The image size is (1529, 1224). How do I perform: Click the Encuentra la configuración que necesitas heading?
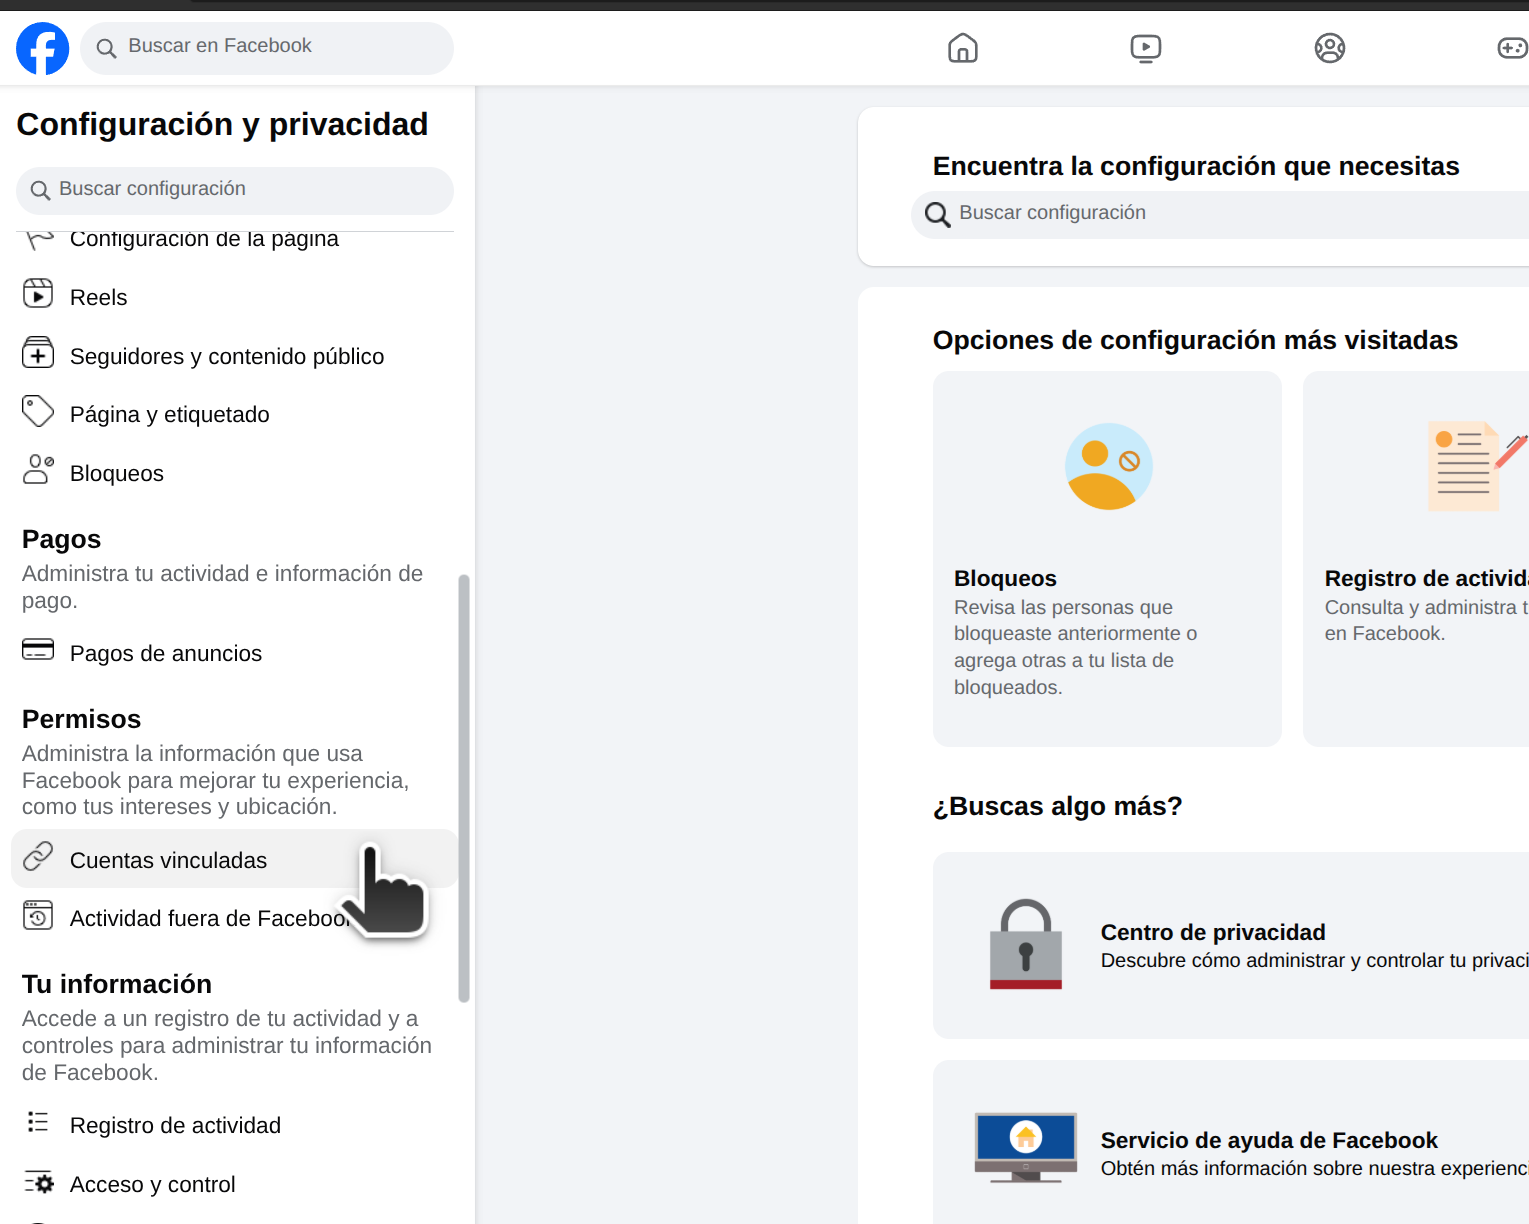click(1196, 166)
